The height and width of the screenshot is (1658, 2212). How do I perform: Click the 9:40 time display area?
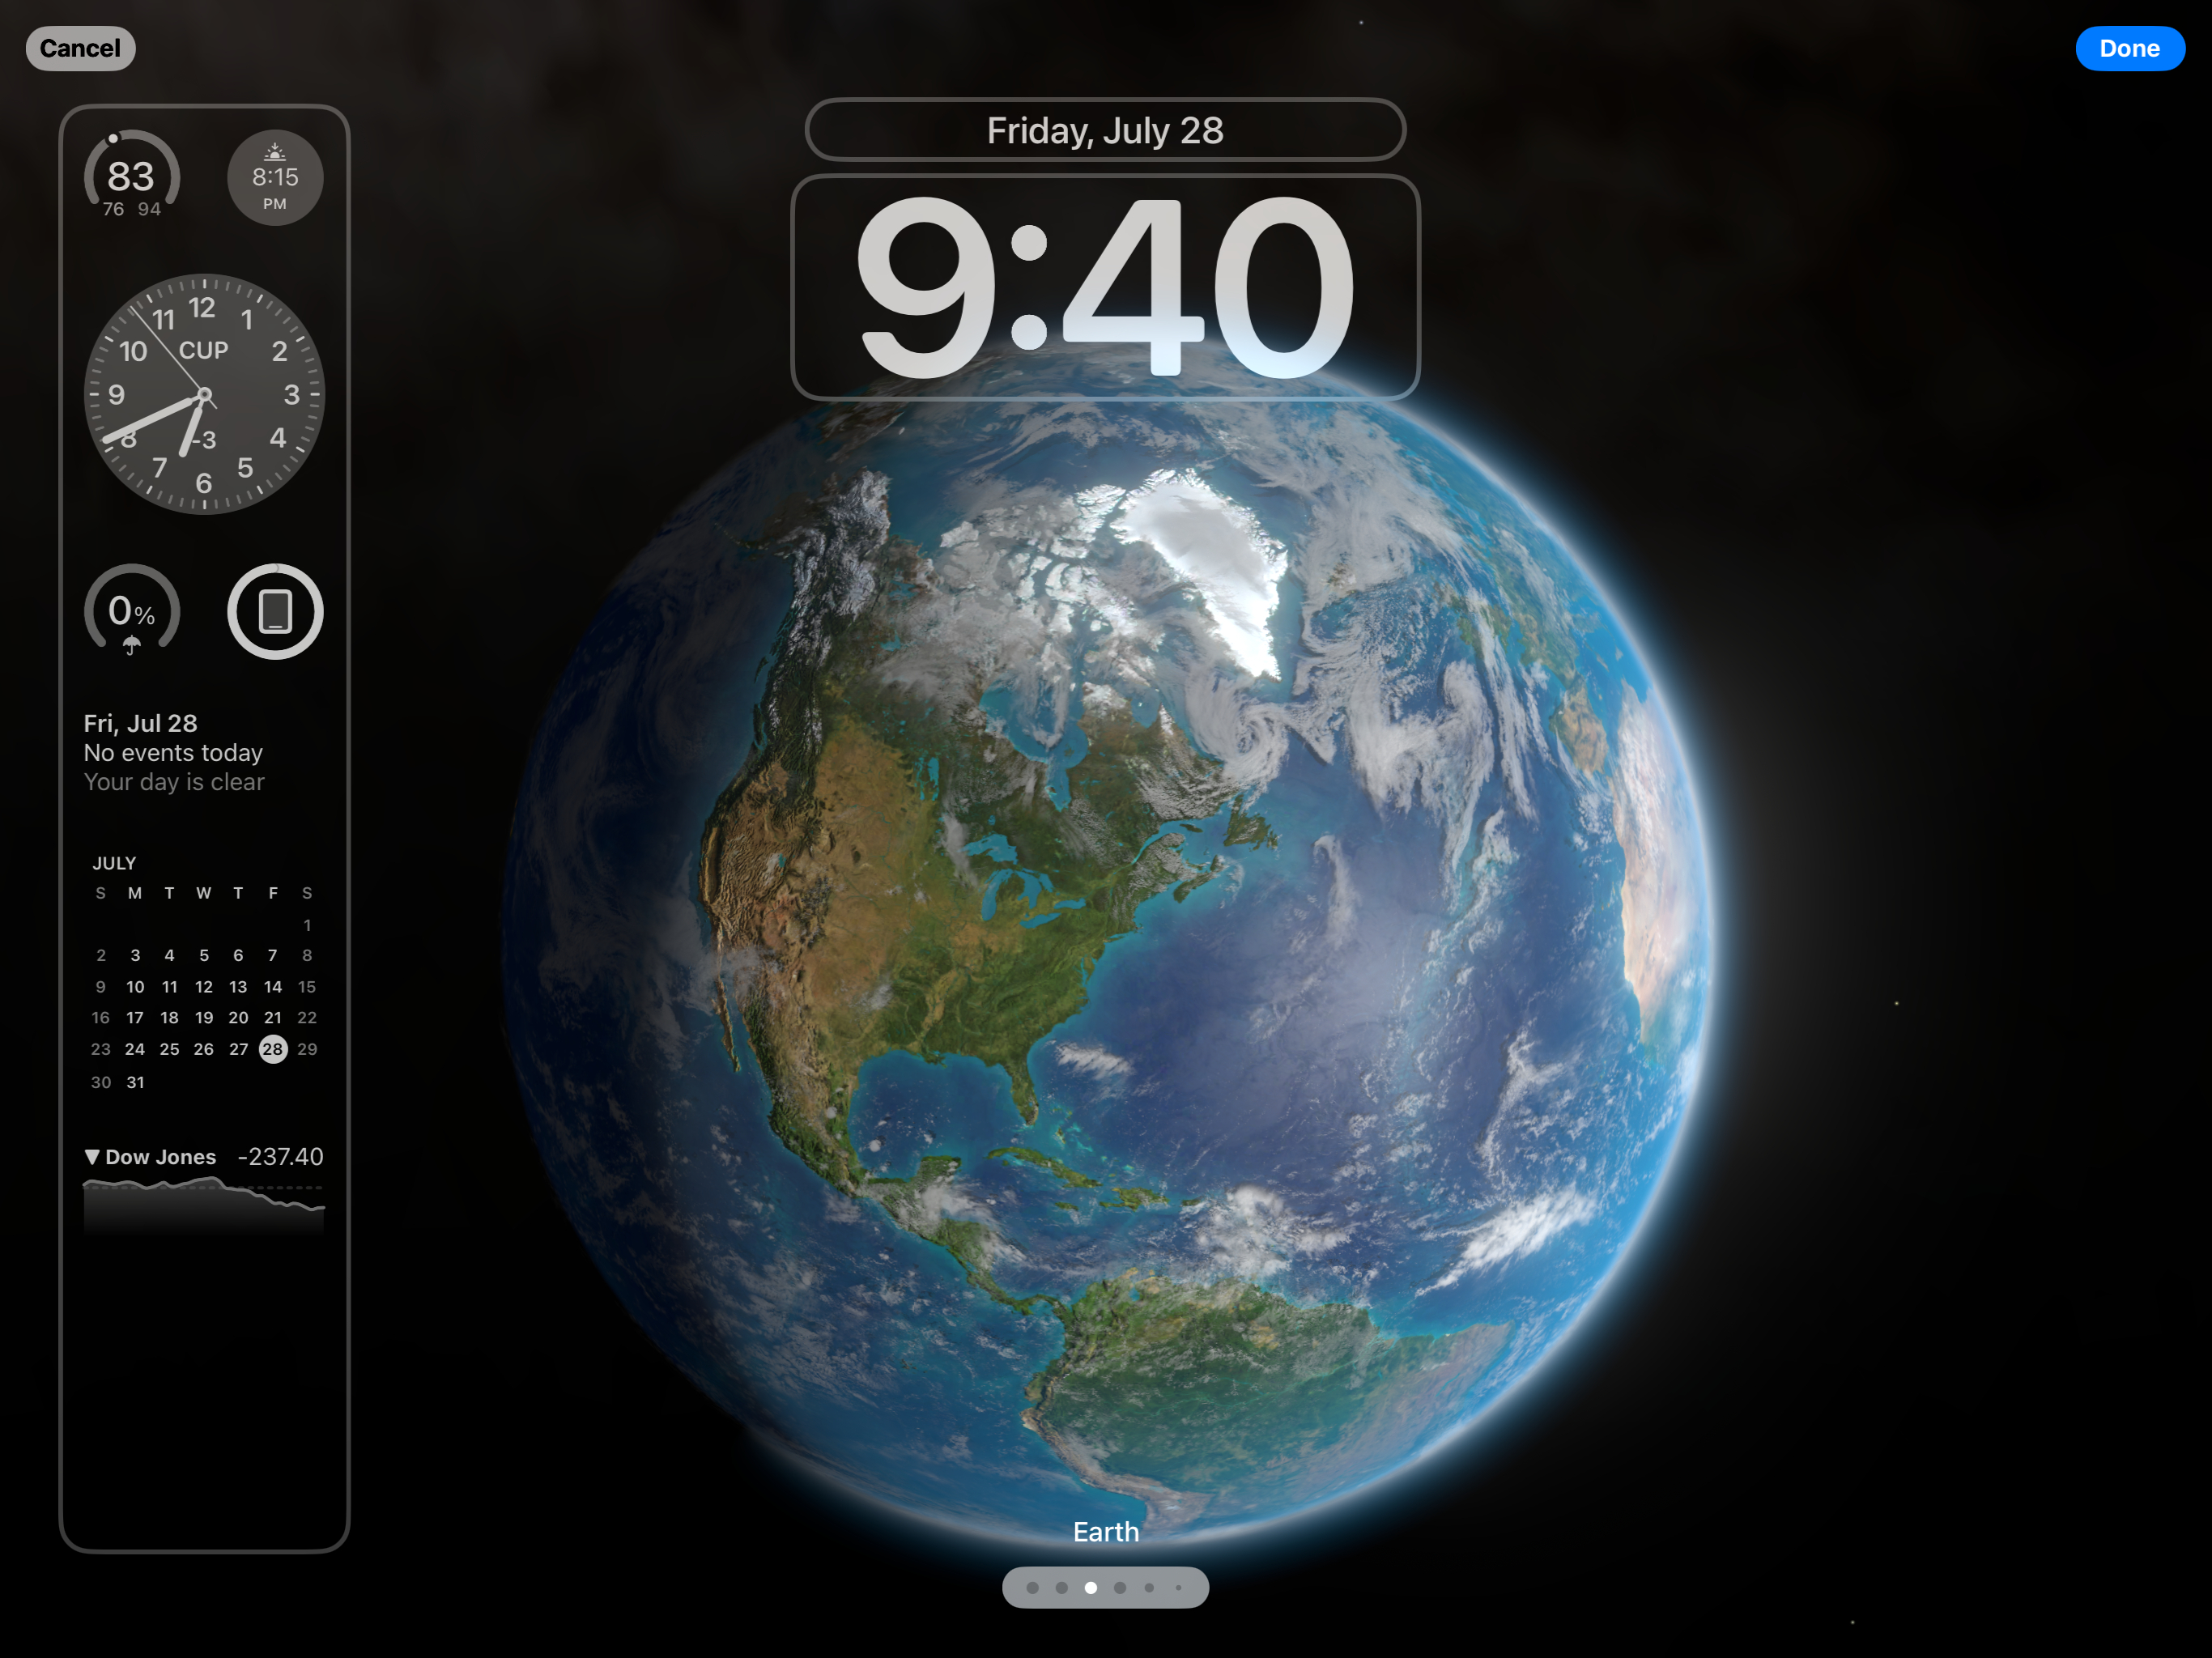pos(1109,286)
